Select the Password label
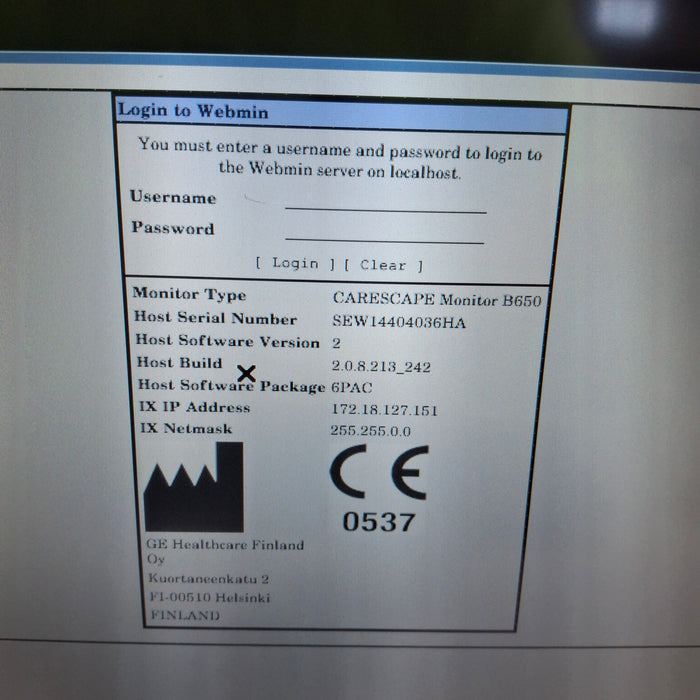Viewport: 700px width, 700px height. pos(173,228)
